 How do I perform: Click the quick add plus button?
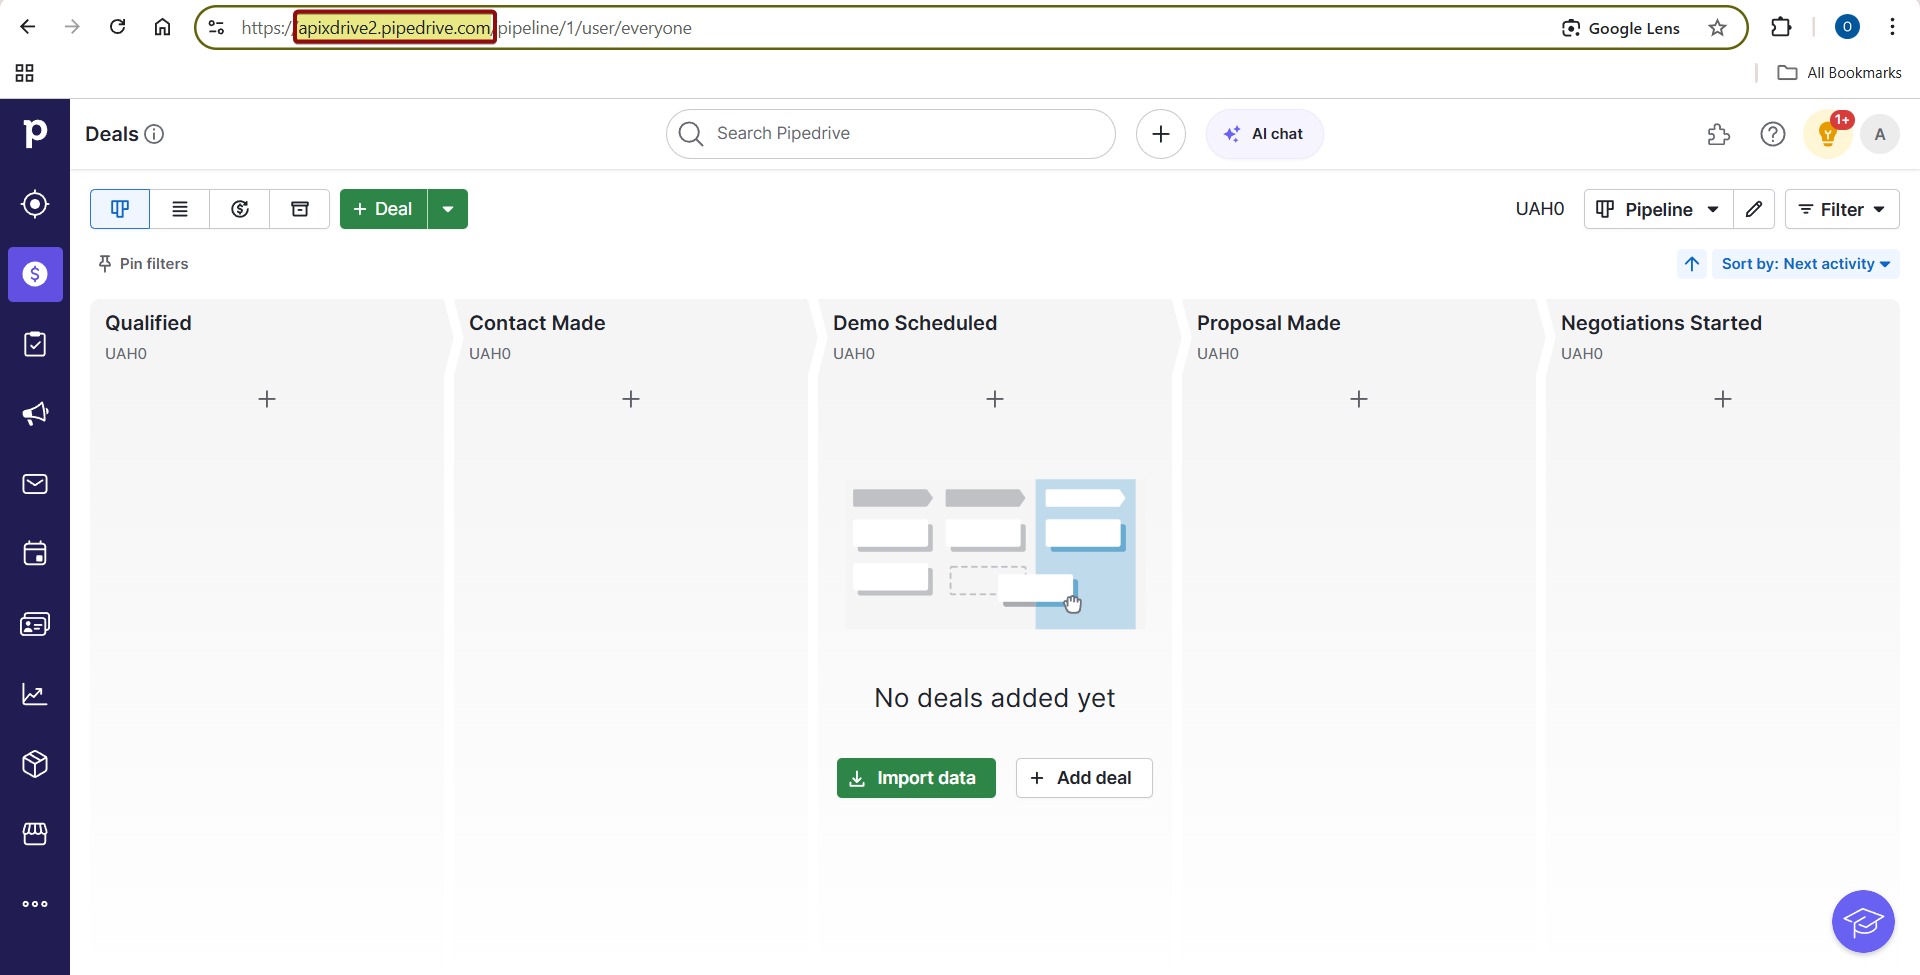tap(1161, 134)
